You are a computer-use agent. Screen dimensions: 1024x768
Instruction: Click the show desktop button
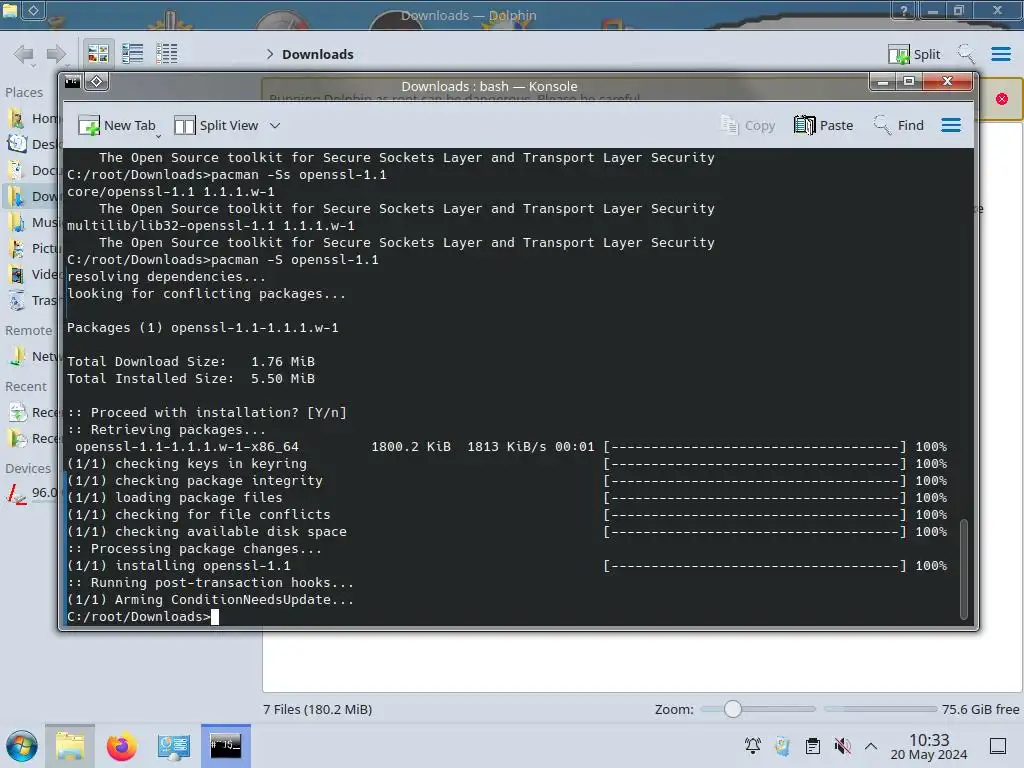coord(998,746)
